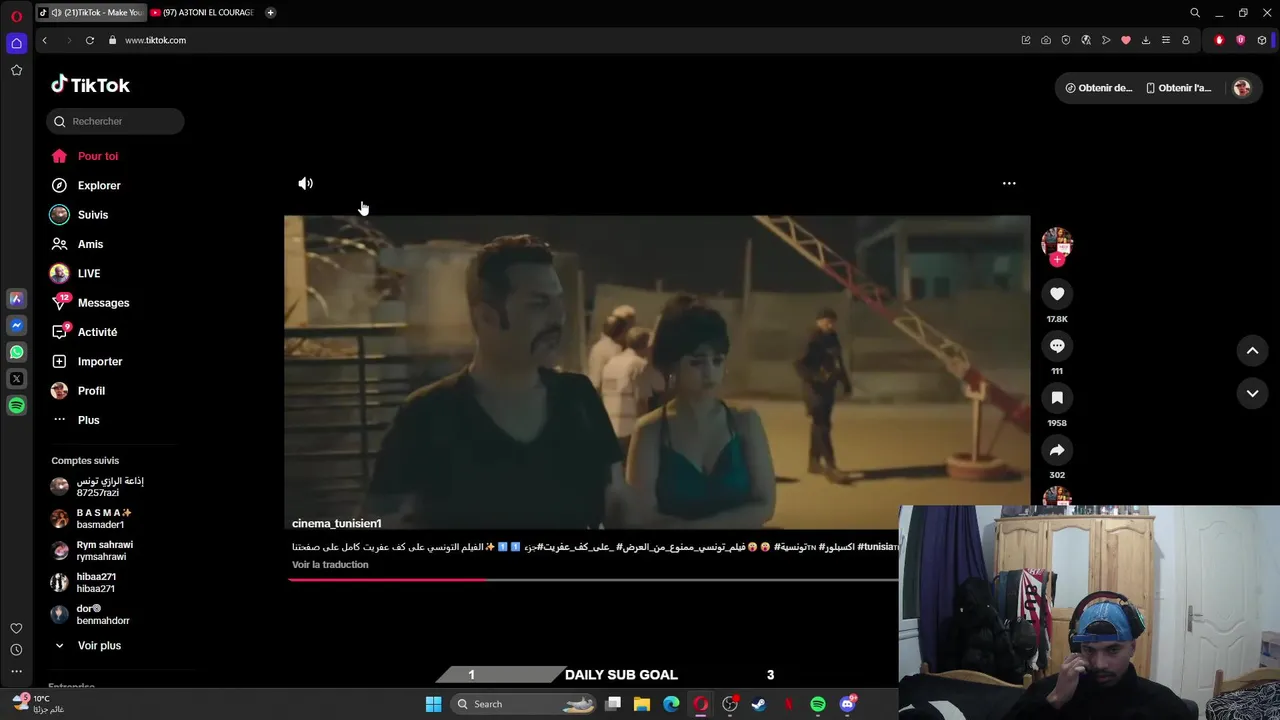
Task: Open the red ad blocker extension icon
Action: click(1219, 40)
